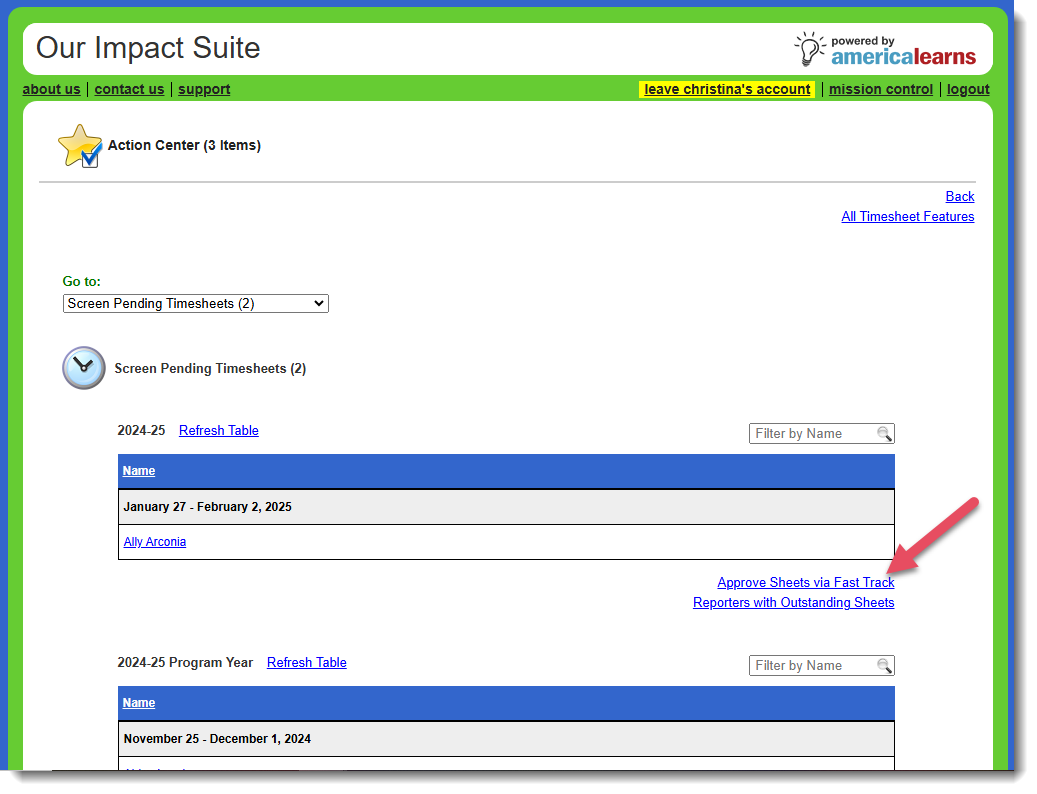Sort the Program Year table by Name
1037x794 pixels.
click(x=139, y=703)
